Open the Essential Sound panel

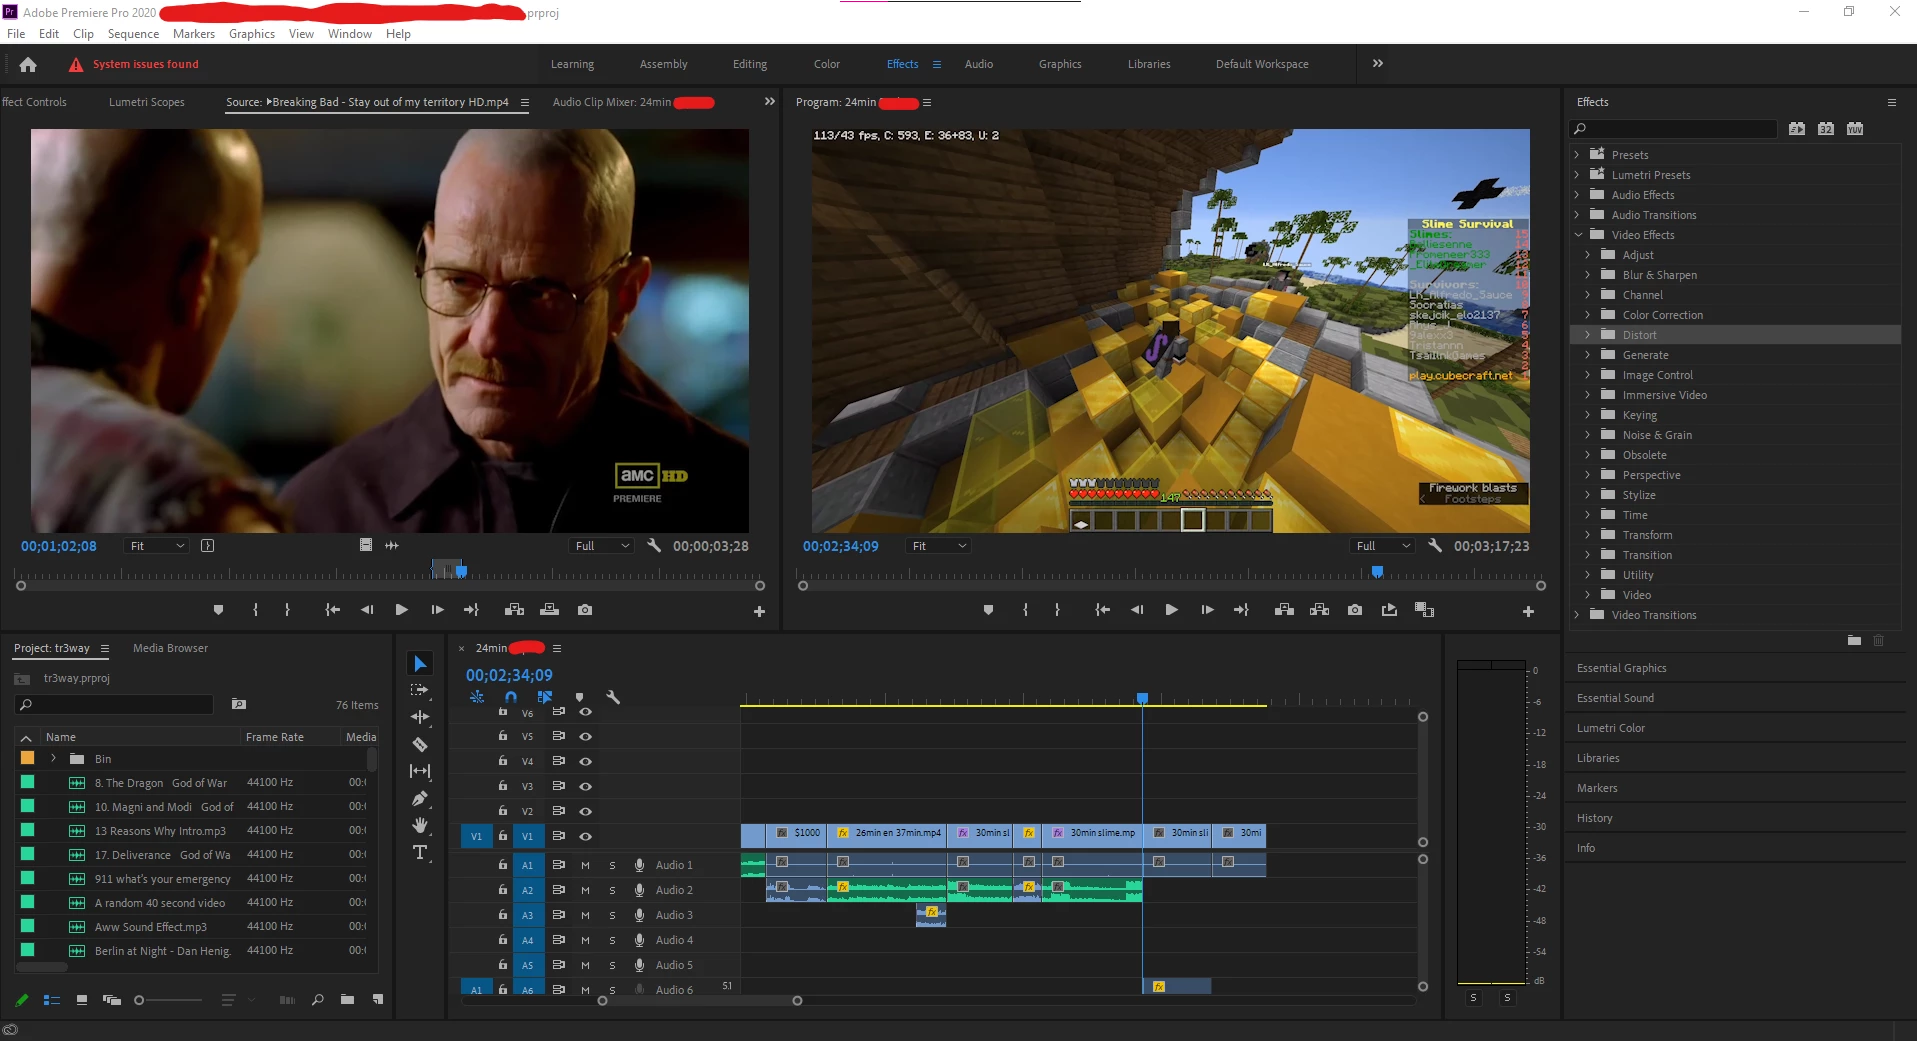(x=1616, y=698)
